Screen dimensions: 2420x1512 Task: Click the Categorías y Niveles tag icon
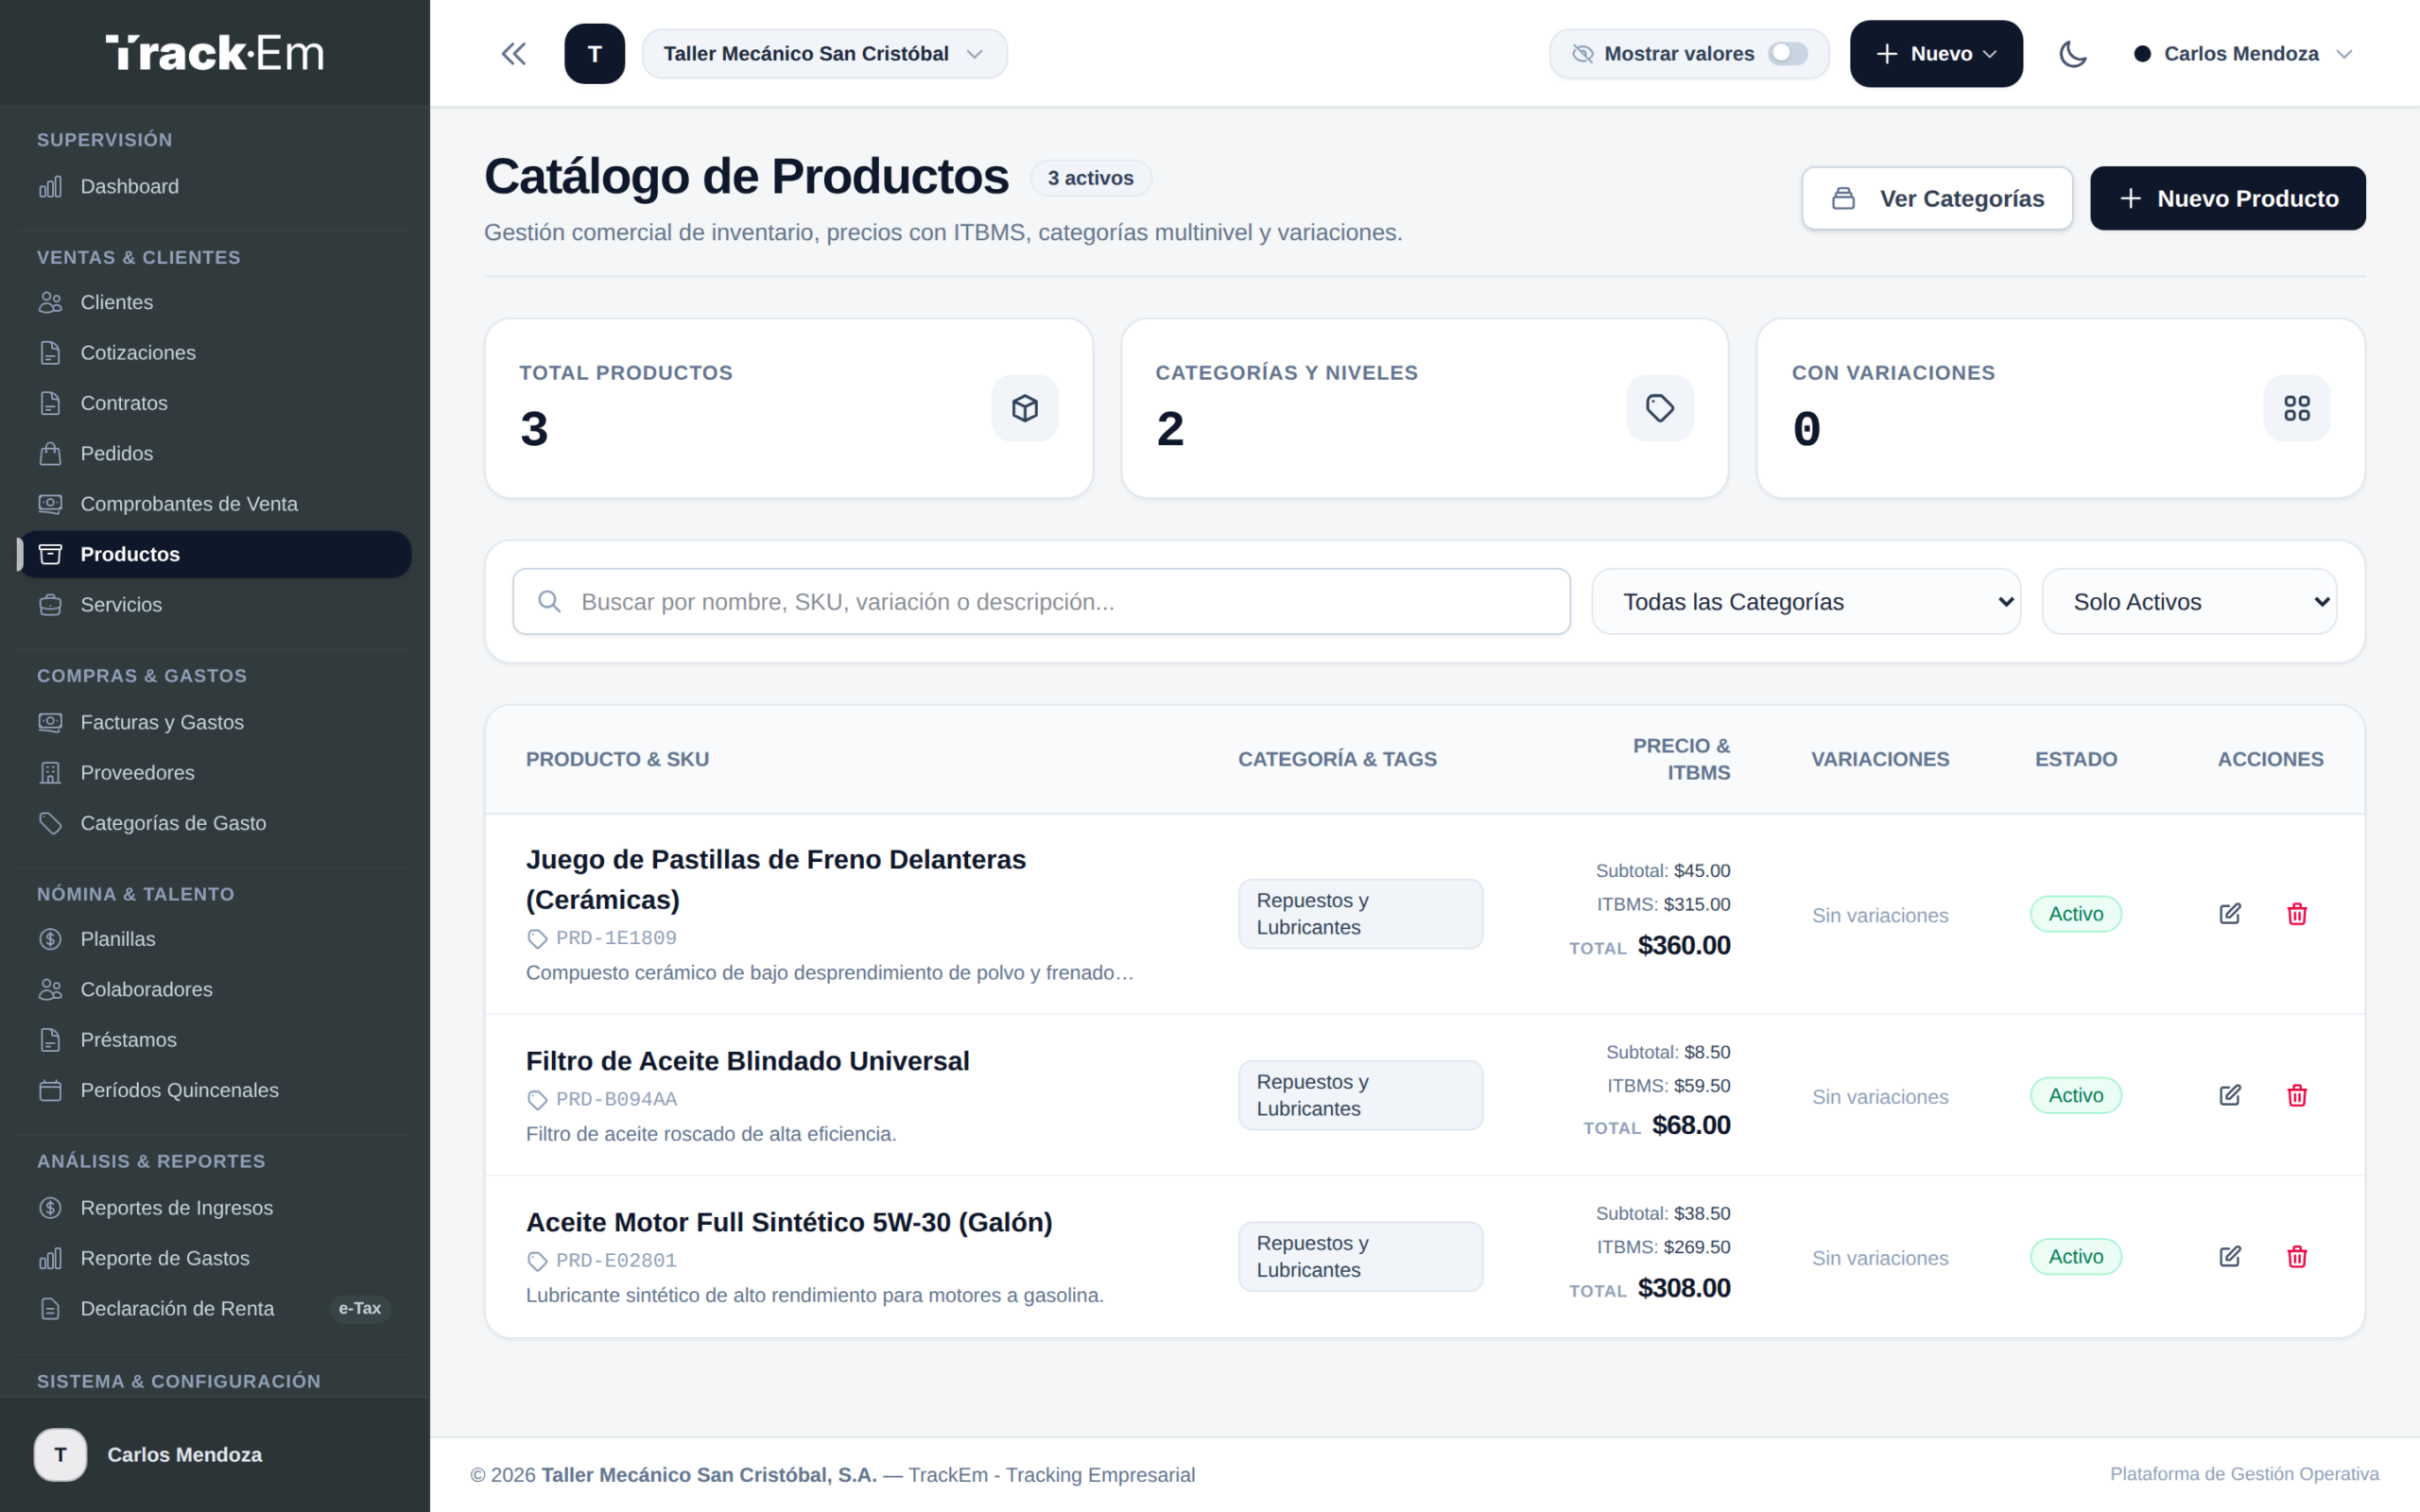coord(1660,408)
